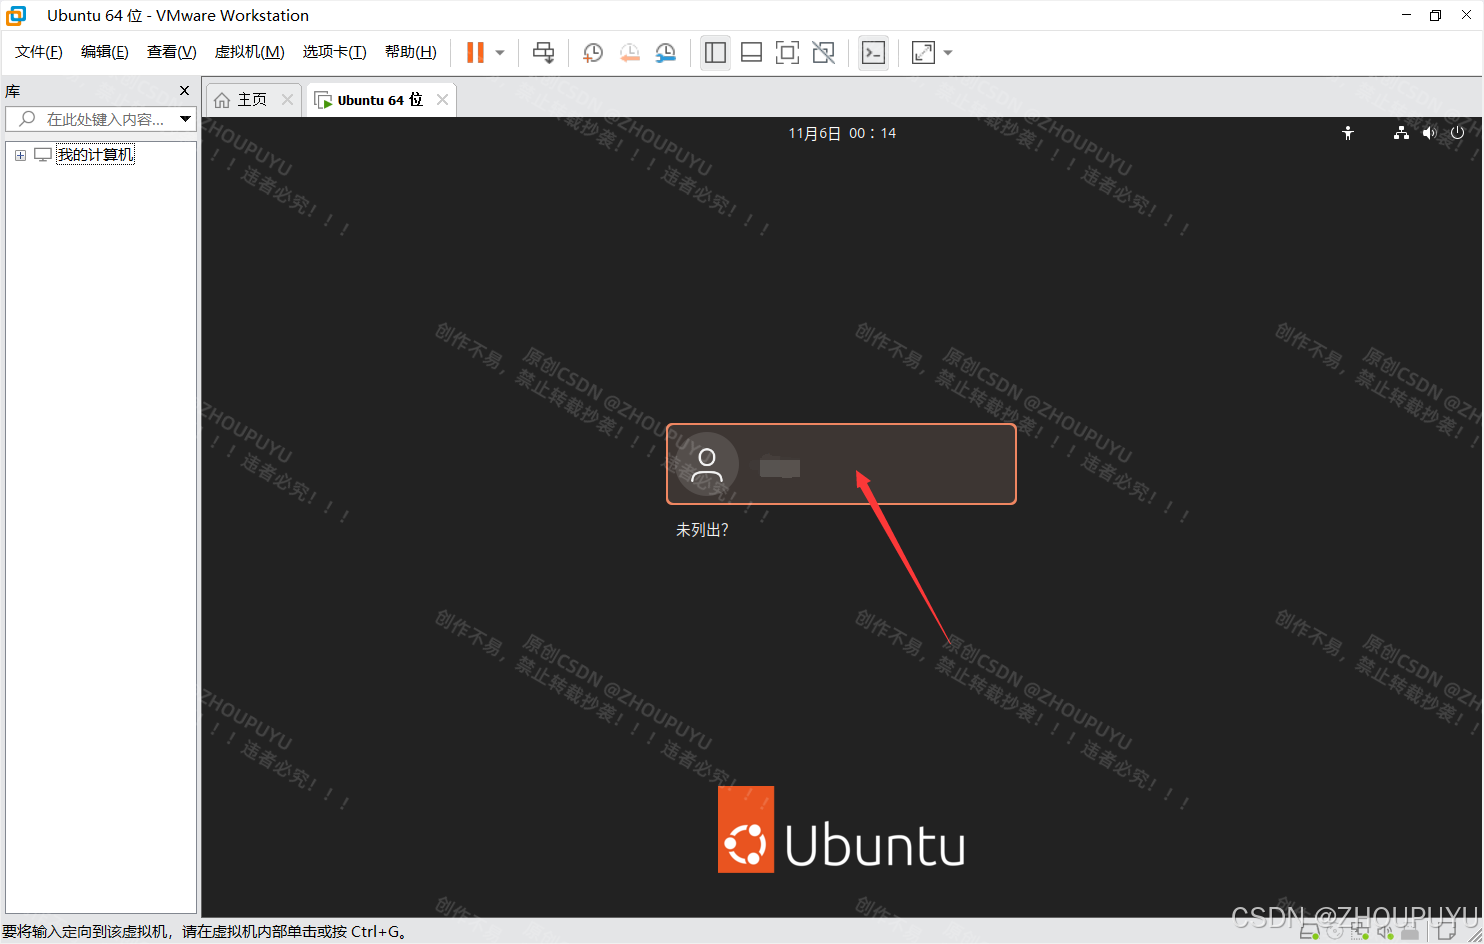This screenshot has height=944, width=1484.
Task: Click the date and time in Ubuntu top bar
Action: tap(842, 133)
